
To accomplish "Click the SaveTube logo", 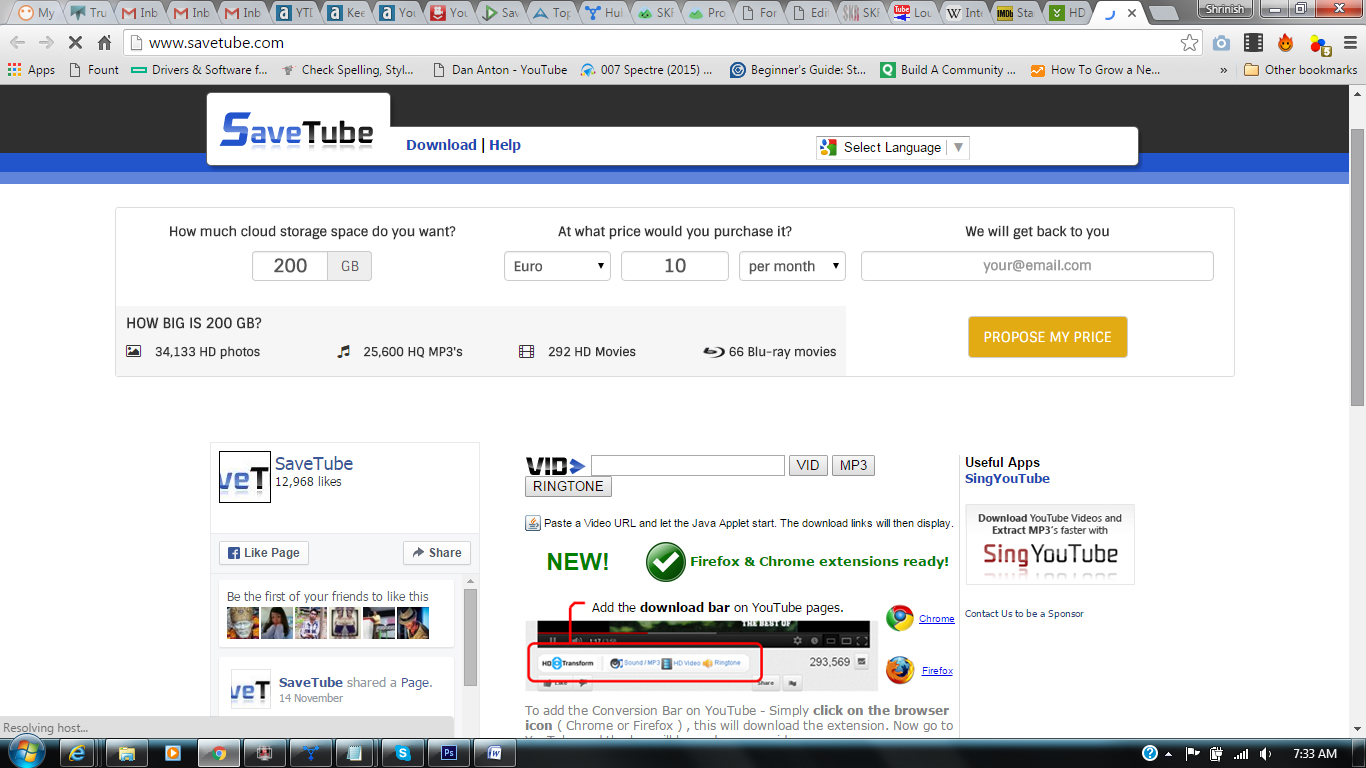I will (297, 130).
